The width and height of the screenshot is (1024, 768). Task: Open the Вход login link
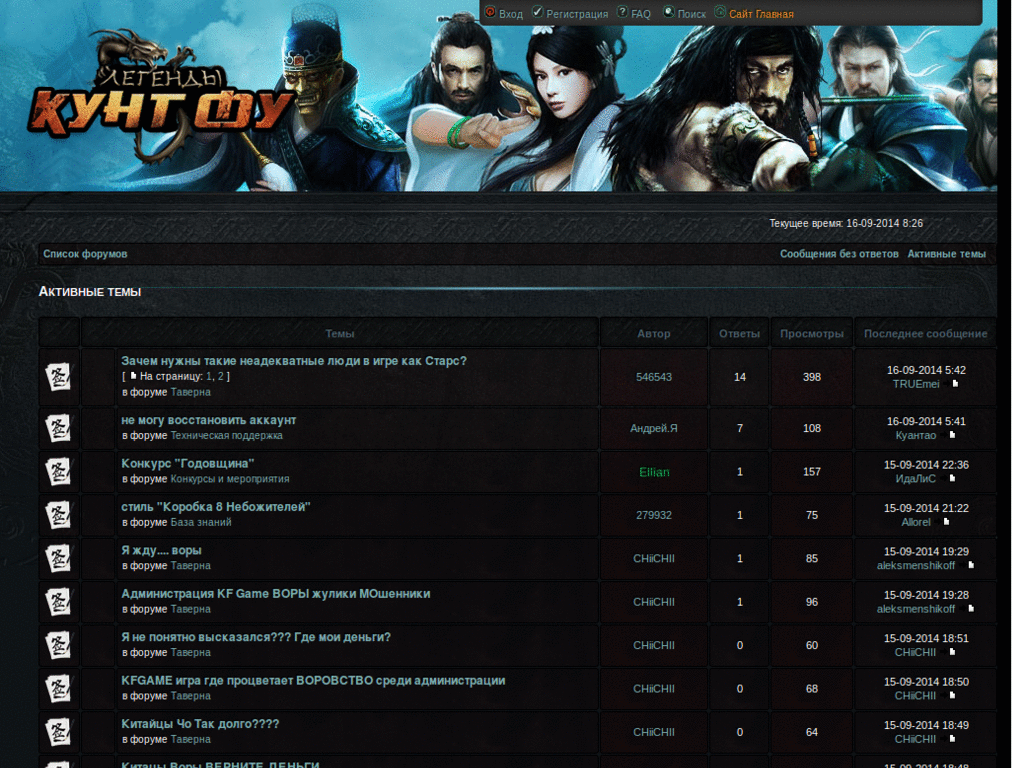pyautogui.click(x=510, y=14)
